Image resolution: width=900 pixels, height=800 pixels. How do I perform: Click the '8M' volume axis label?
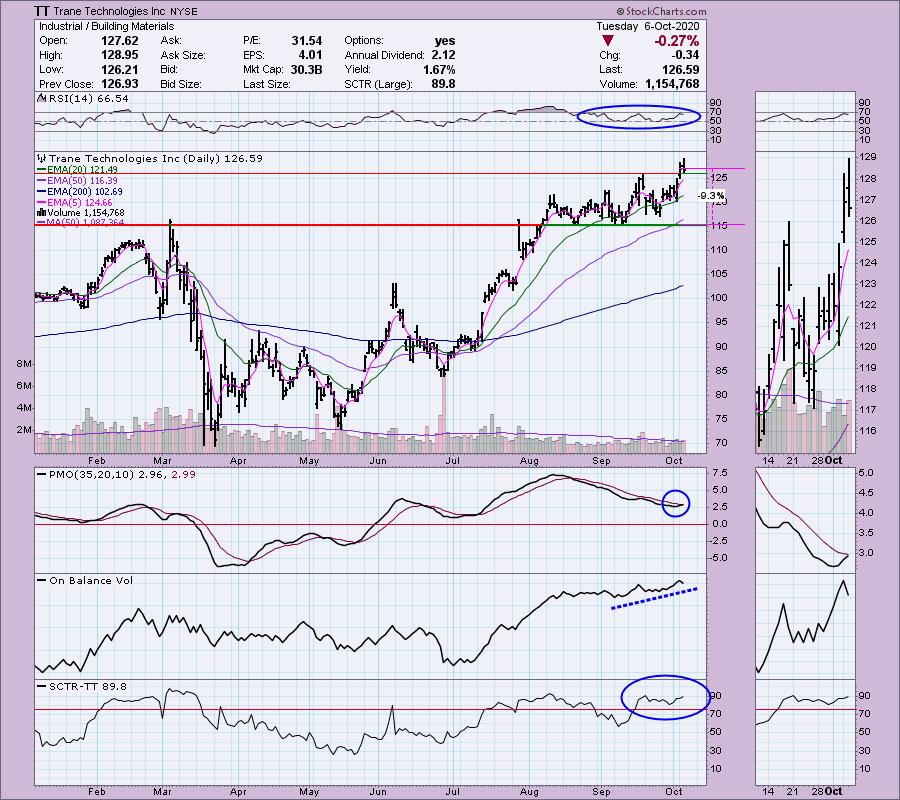24,364
